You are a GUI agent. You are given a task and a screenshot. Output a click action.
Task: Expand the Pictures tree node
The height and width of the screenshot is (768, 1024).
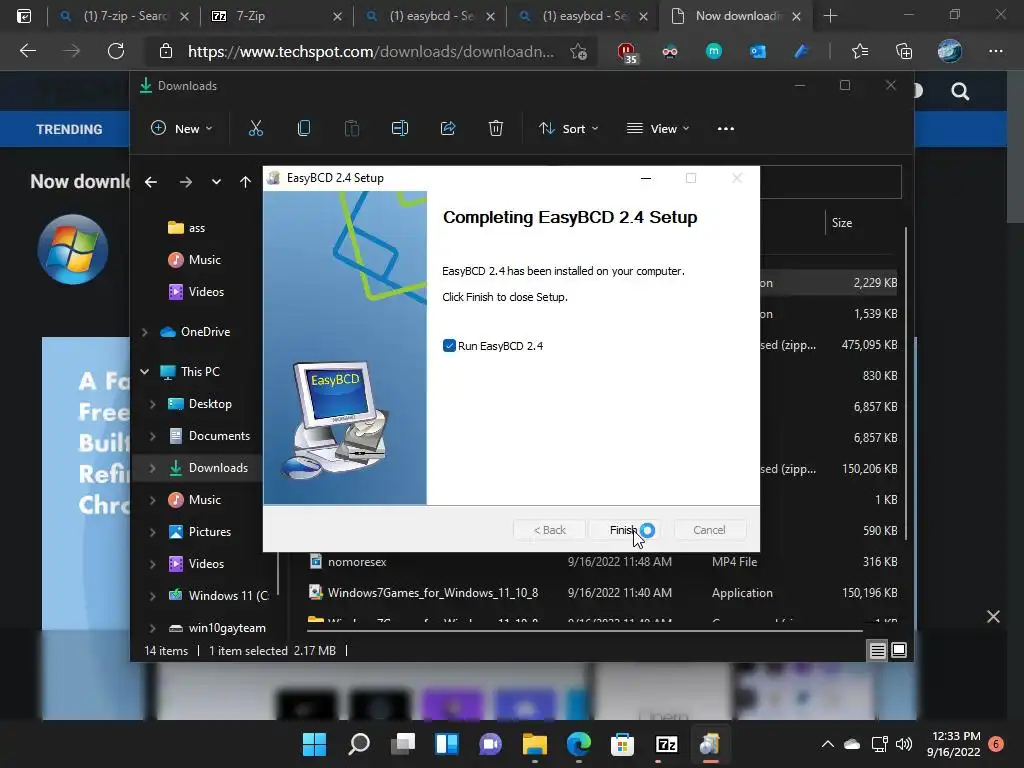[x=152, y=532]
